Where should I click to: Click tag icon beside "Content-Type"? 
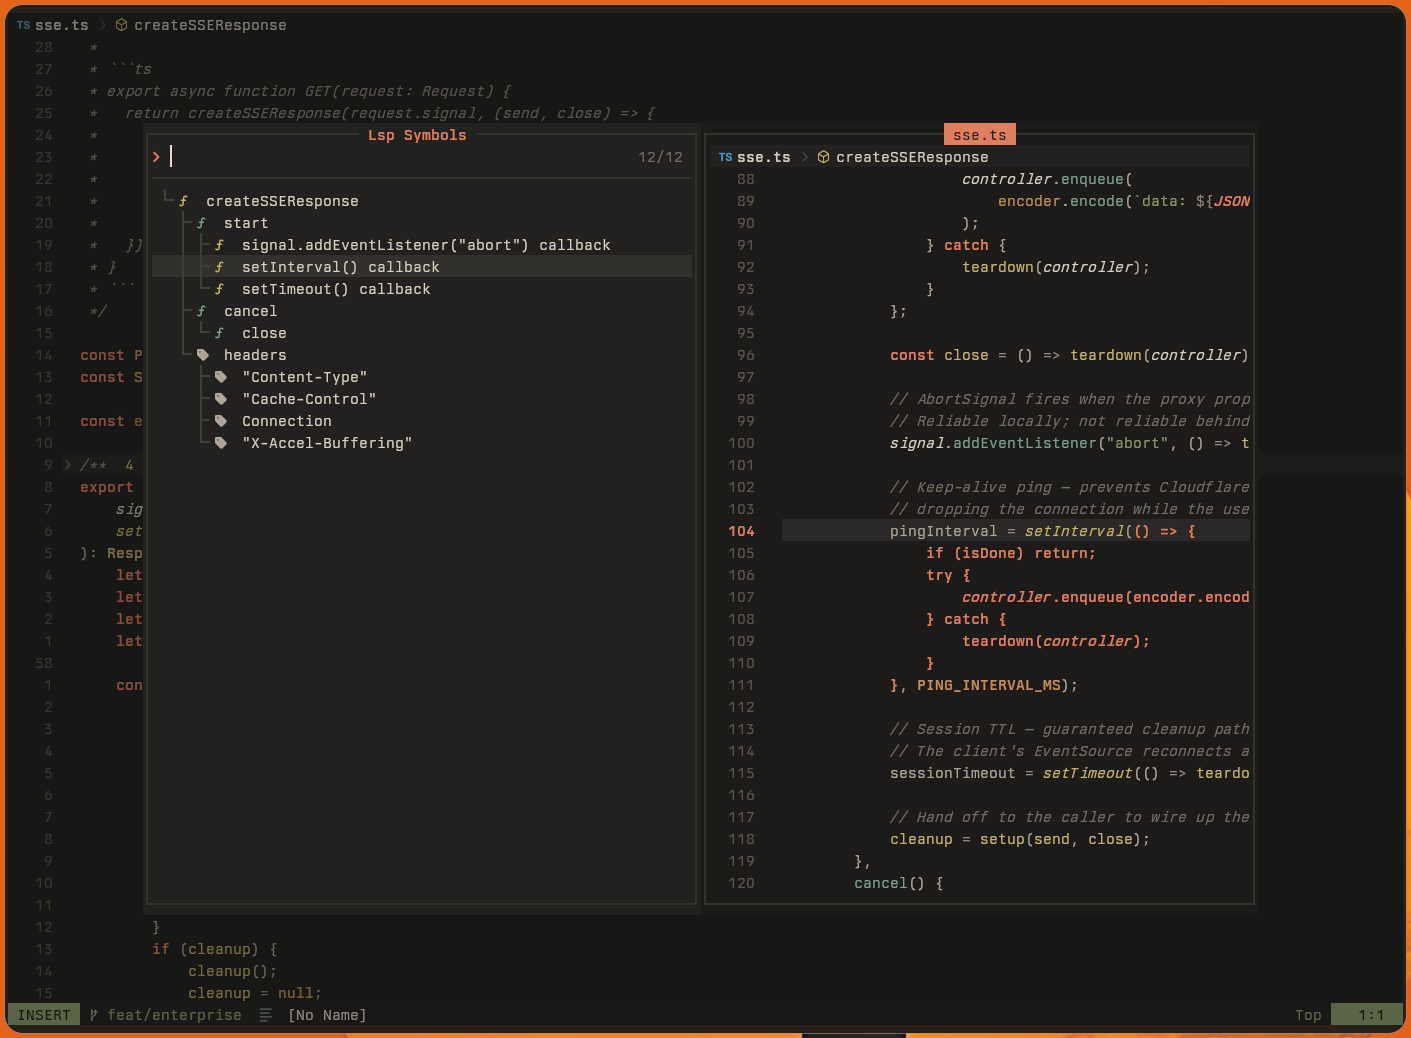click(x=221, y=377)
